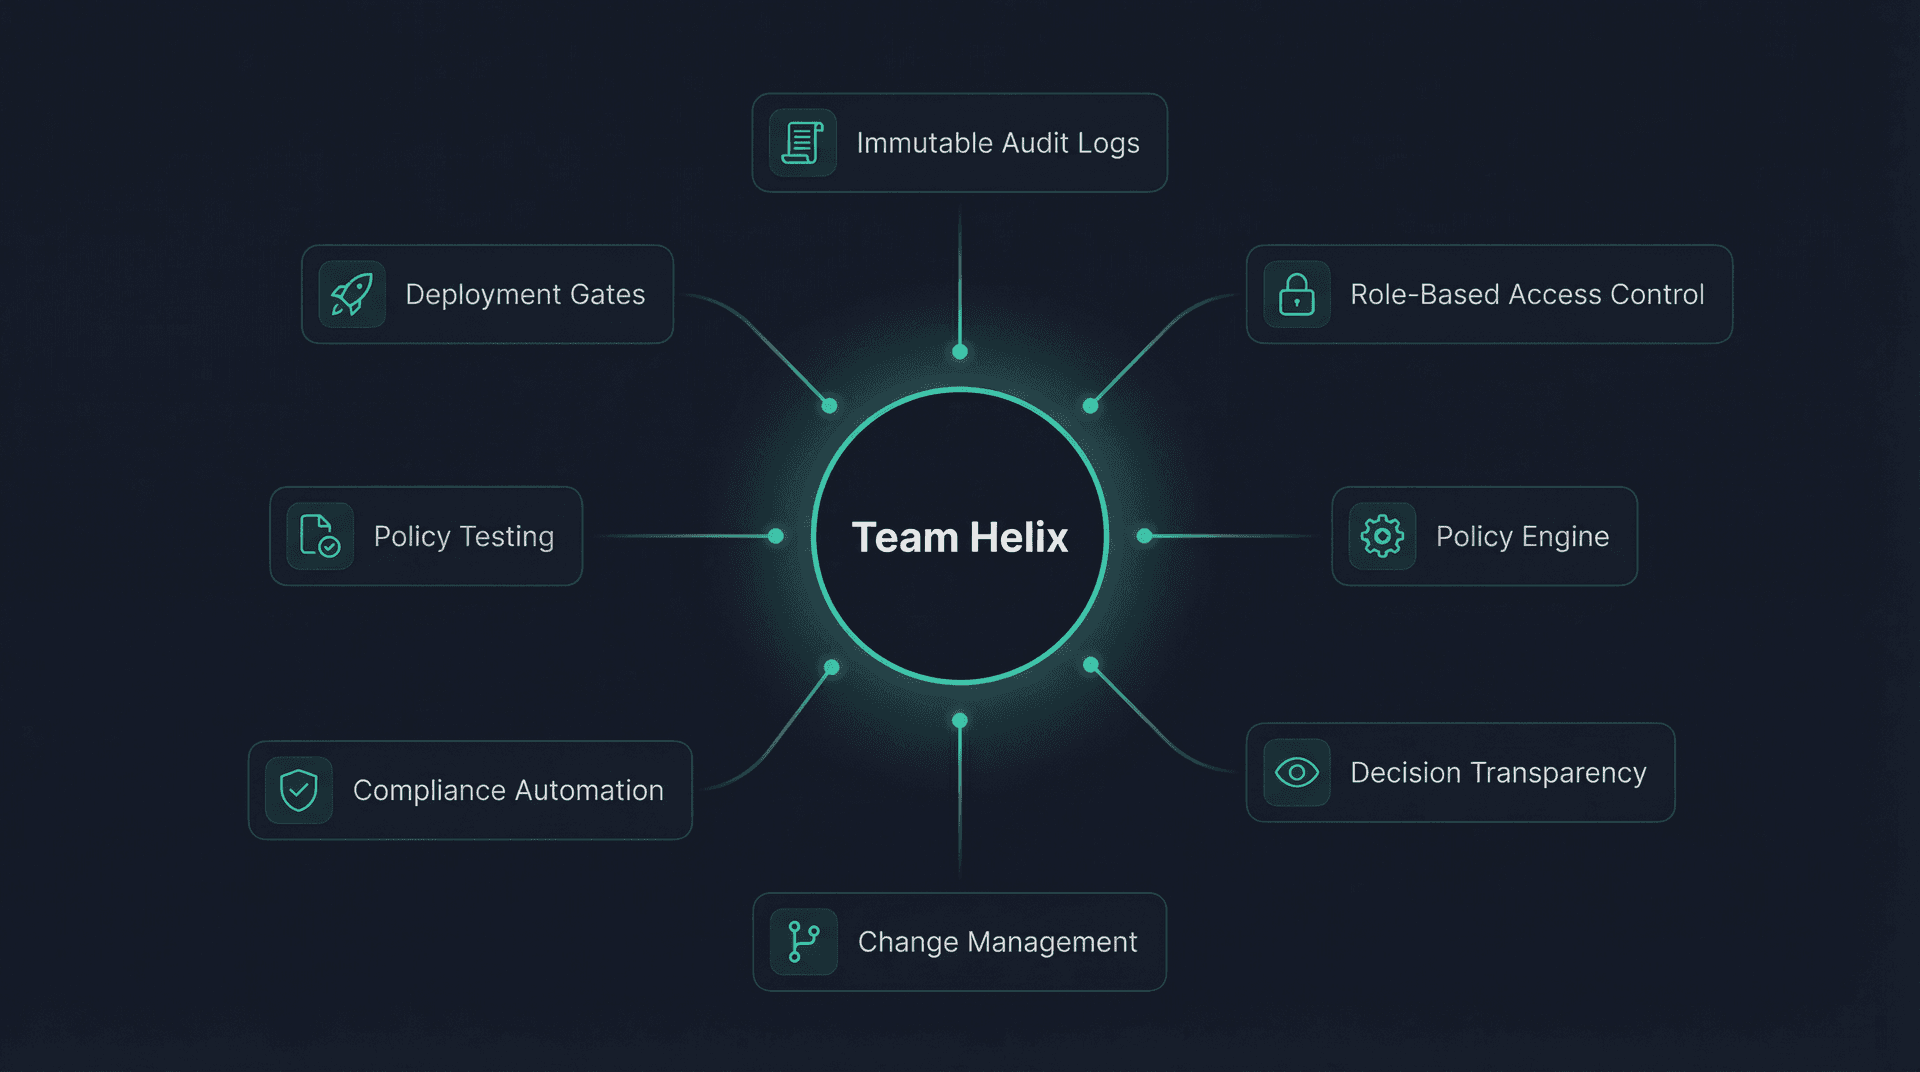
Task: Select the shield icon on Compliance Automation
Action: point(297,790)
